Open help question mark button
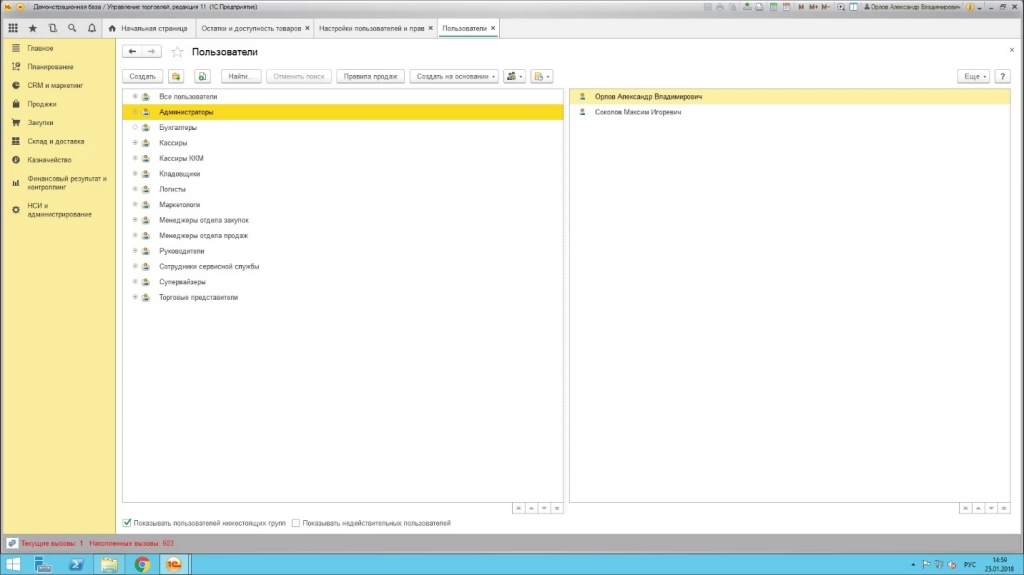 click(1002, 76)
